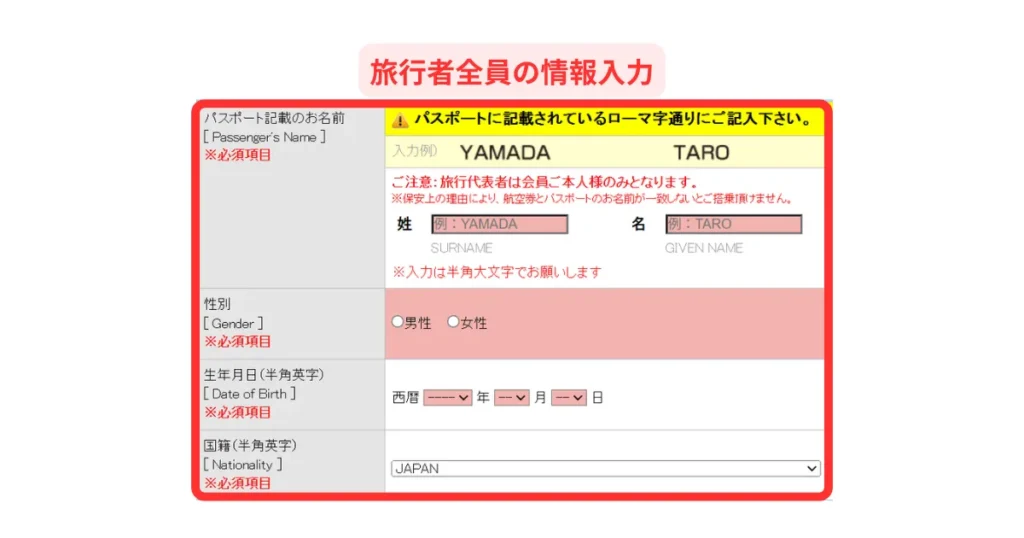Image resolution: width=1024 pixels, height=538 pixels.
Task: Open the birth day dropdown
Action: point(568,398)
